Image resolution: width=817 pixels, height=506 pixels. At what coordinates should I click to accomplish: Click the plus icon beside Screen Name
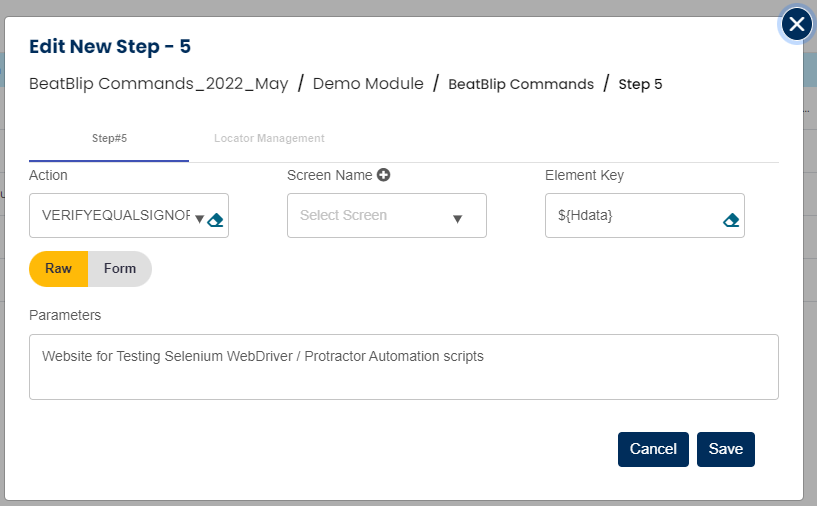coord(383,175)
